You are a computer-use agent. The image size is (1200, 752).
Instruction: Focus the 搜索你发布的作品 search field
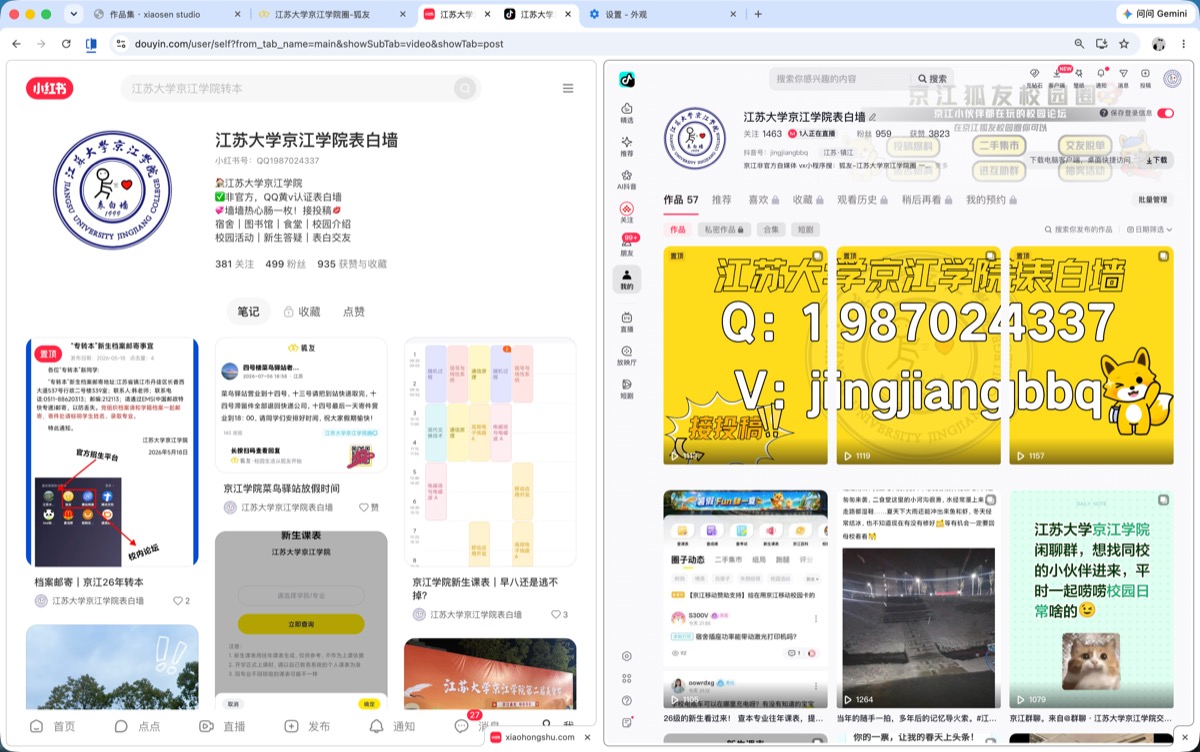coord(1078,230)
